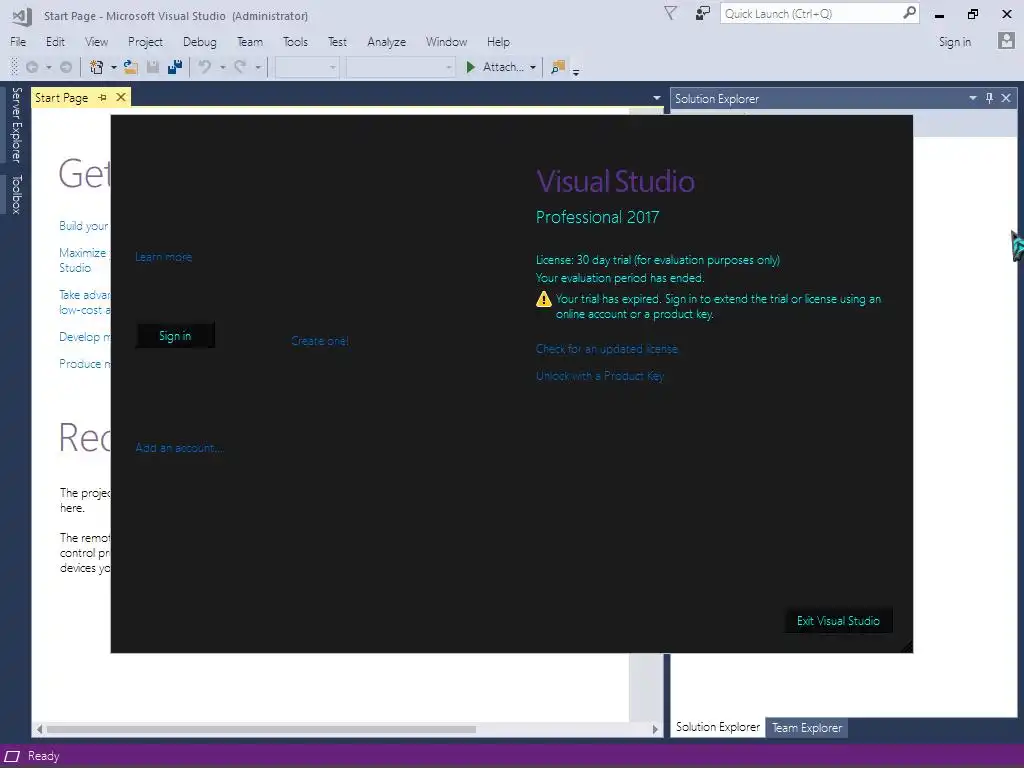Image resolution: width=1024 pixels, height=768 pixels.
Task: Toggle auto hide pin on Solution Explorer
Action: click(989, 98)
